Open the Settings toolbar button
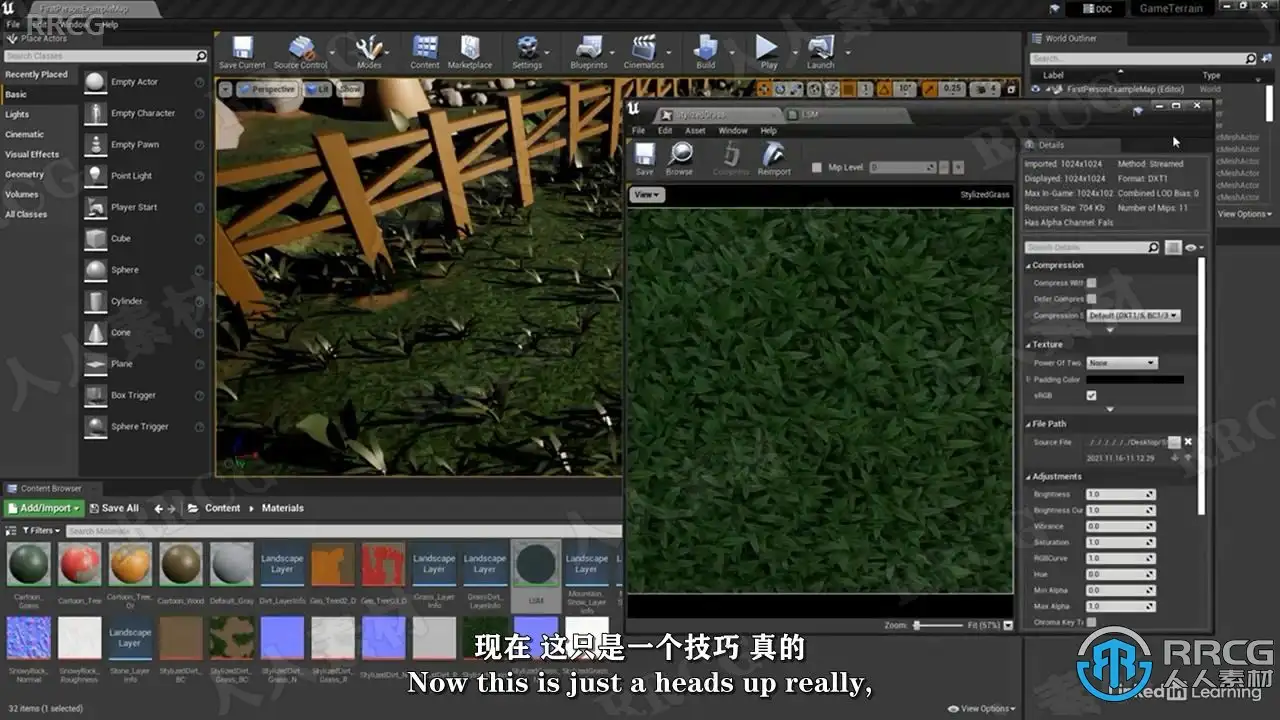 coord(527,53)
